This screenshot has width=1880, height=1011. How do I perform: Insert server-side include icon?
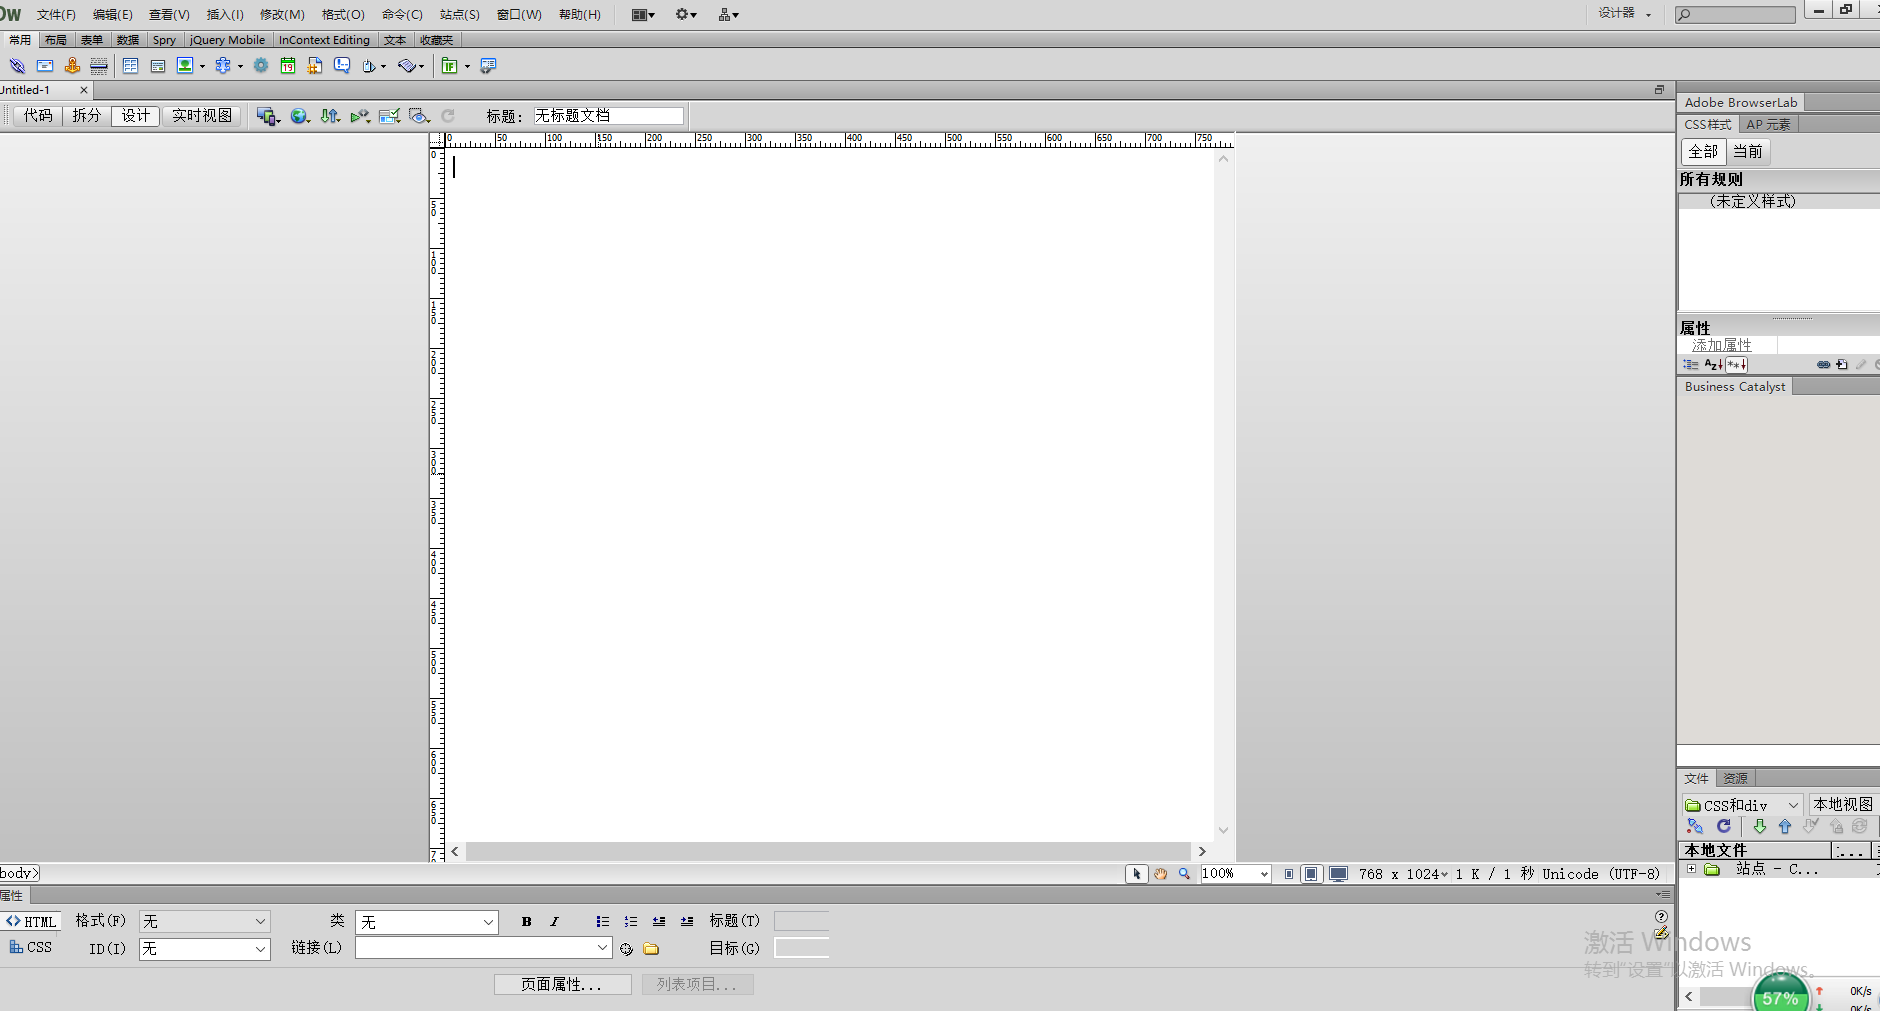coord(315,66)
